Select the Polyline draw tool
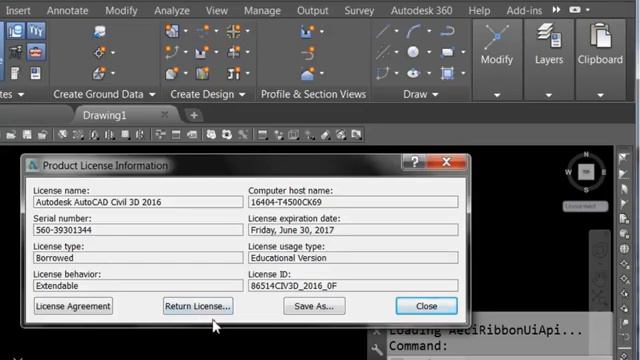Viewport: 640px width, 360px height. coord(447,31)
